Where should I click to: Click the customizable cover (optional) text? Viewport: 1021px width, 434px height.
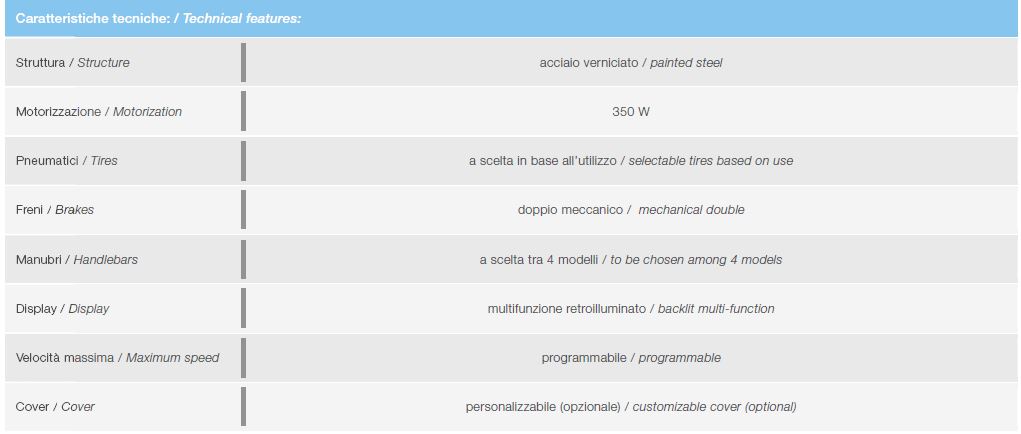point(714,407)
